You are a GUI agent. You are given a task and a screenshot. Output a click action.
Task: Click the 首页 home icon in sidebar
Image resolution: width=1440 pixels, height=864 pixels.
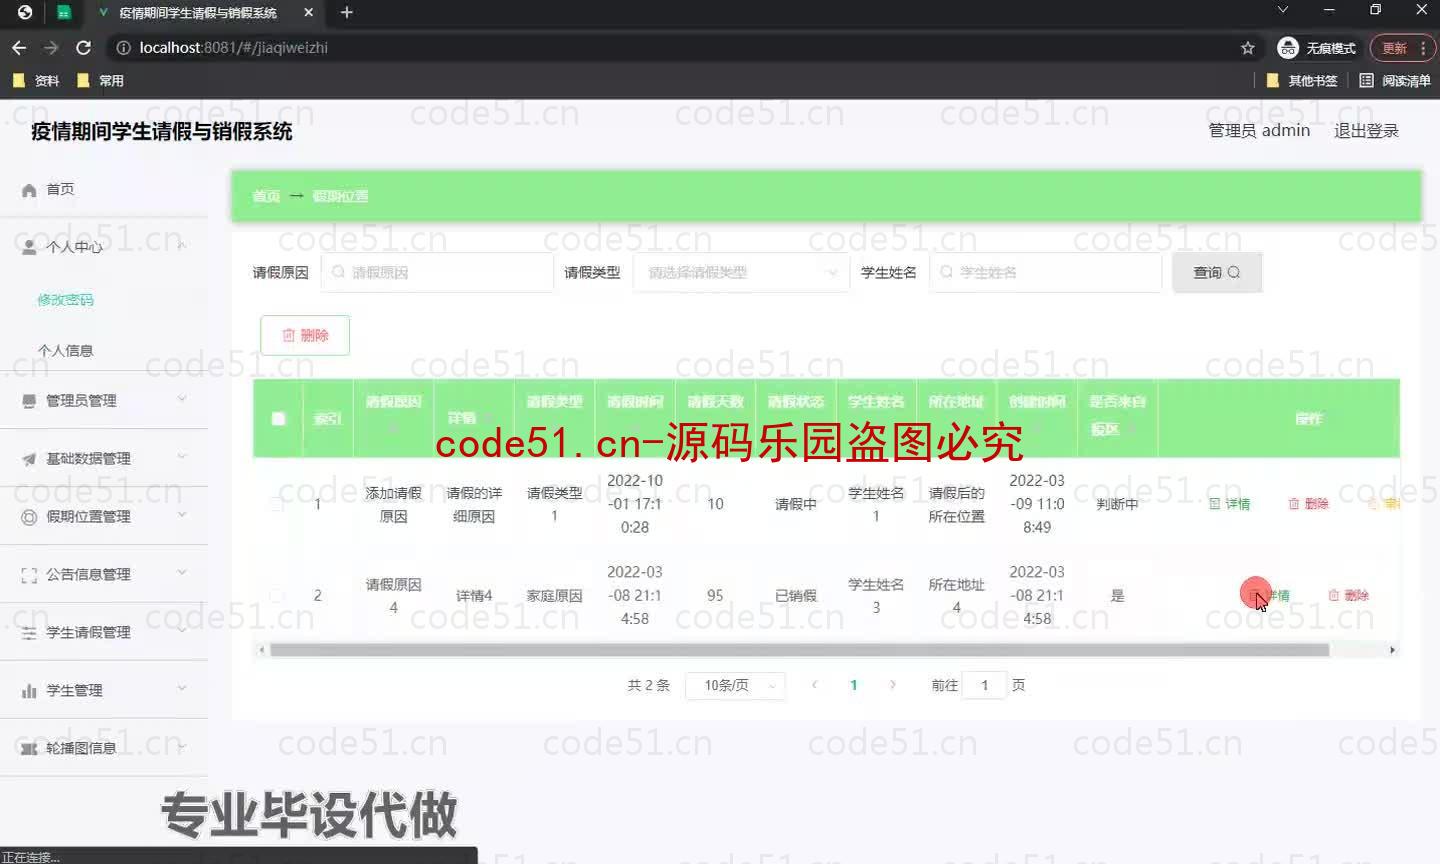tap(29, 190)
